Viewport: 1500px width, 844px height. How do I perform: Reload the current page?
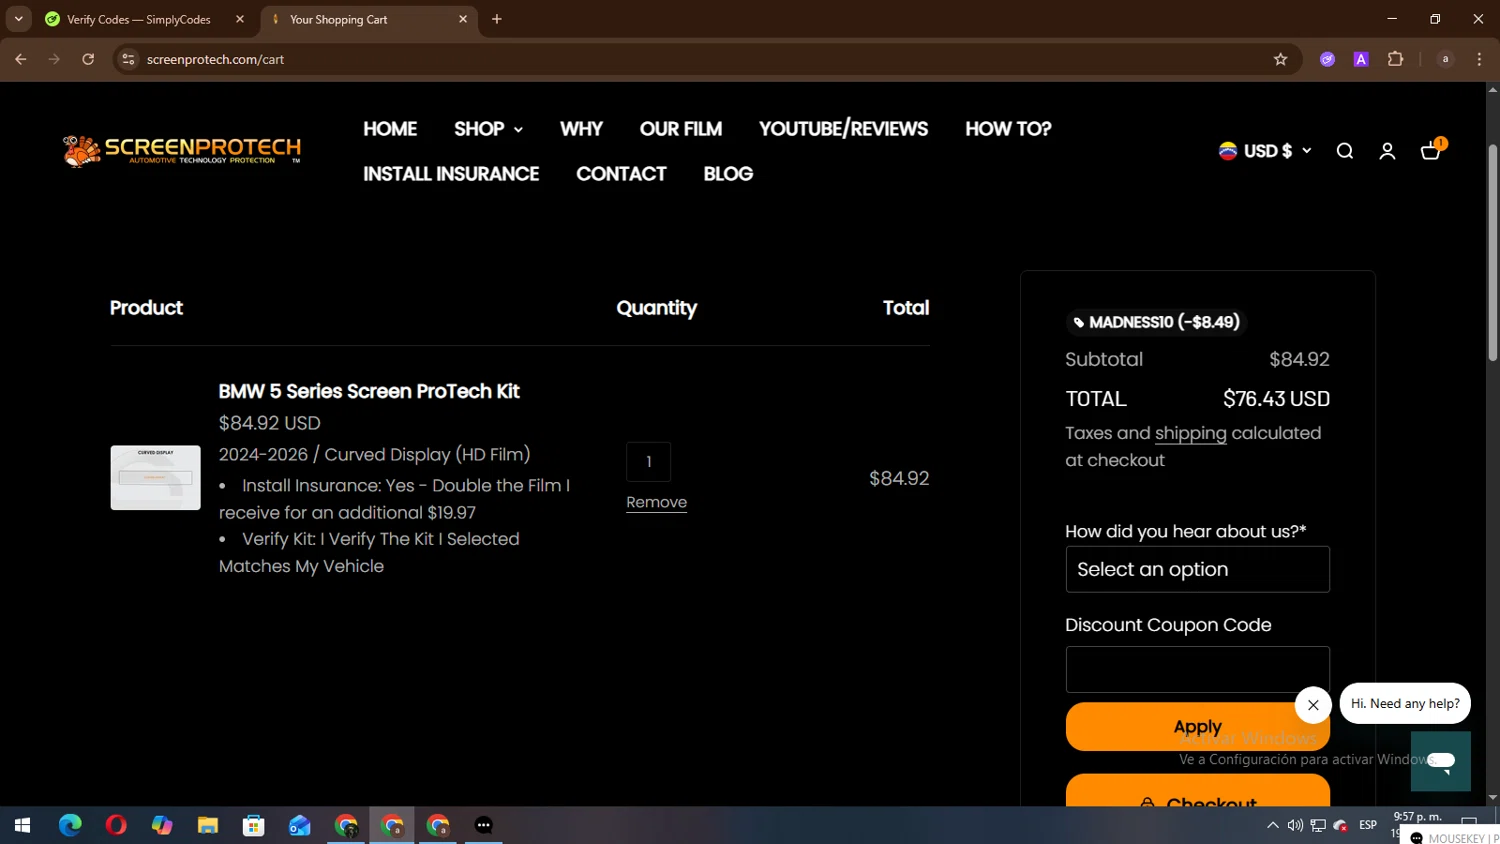[88, 59]
